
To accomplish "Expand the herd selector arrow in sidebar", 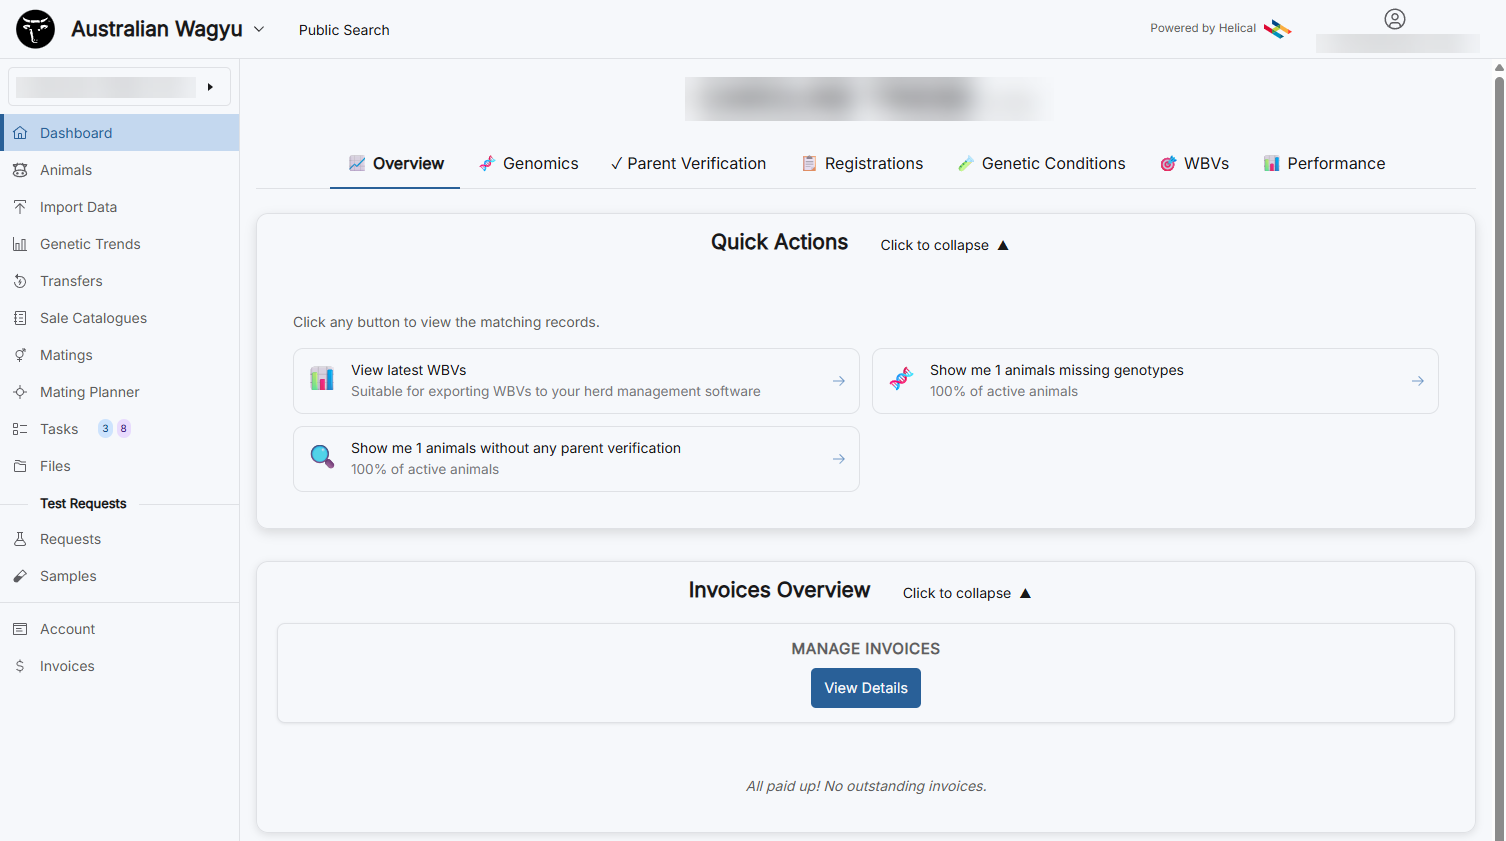I will 210,87.
